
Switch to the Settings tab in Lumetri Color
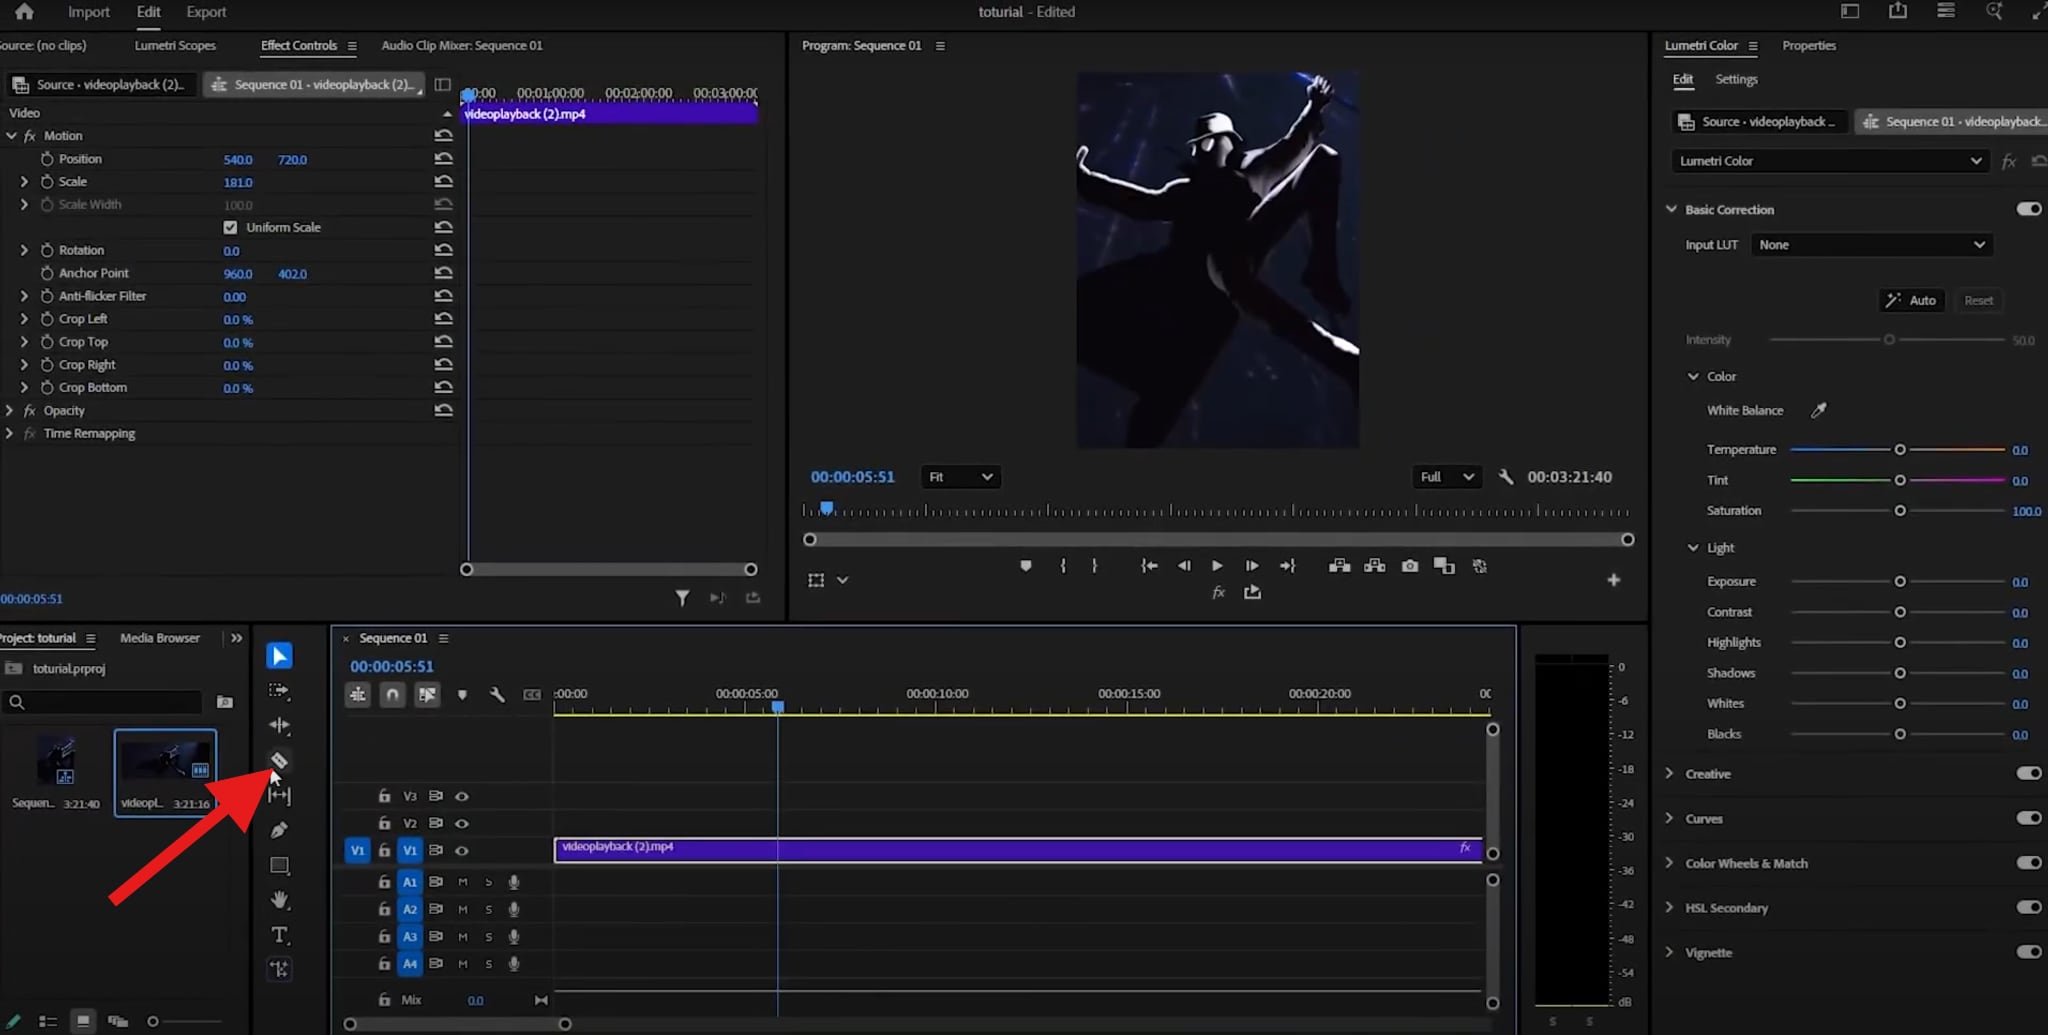(1737, 79)
